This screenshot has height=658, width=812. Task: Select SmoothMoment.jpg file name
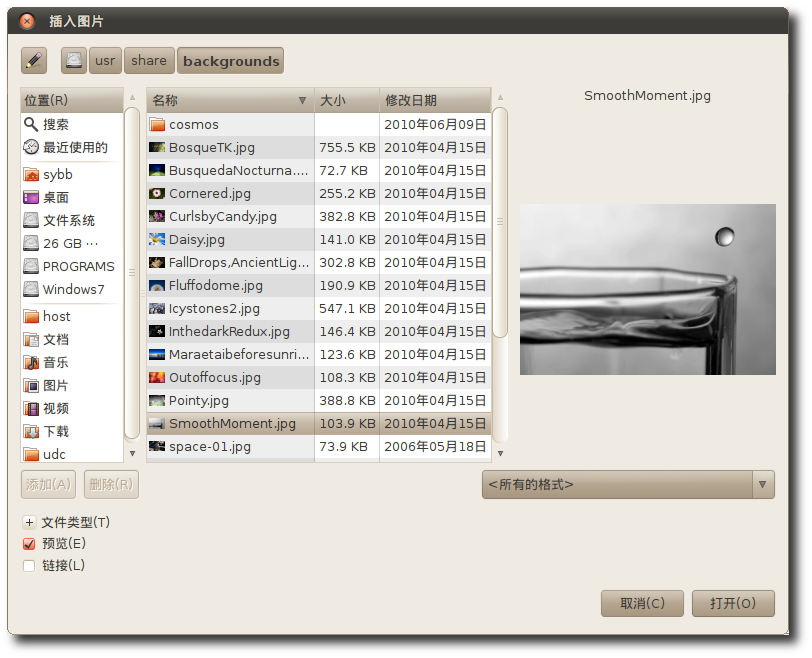pyautogui.click(x=233, y=423)
